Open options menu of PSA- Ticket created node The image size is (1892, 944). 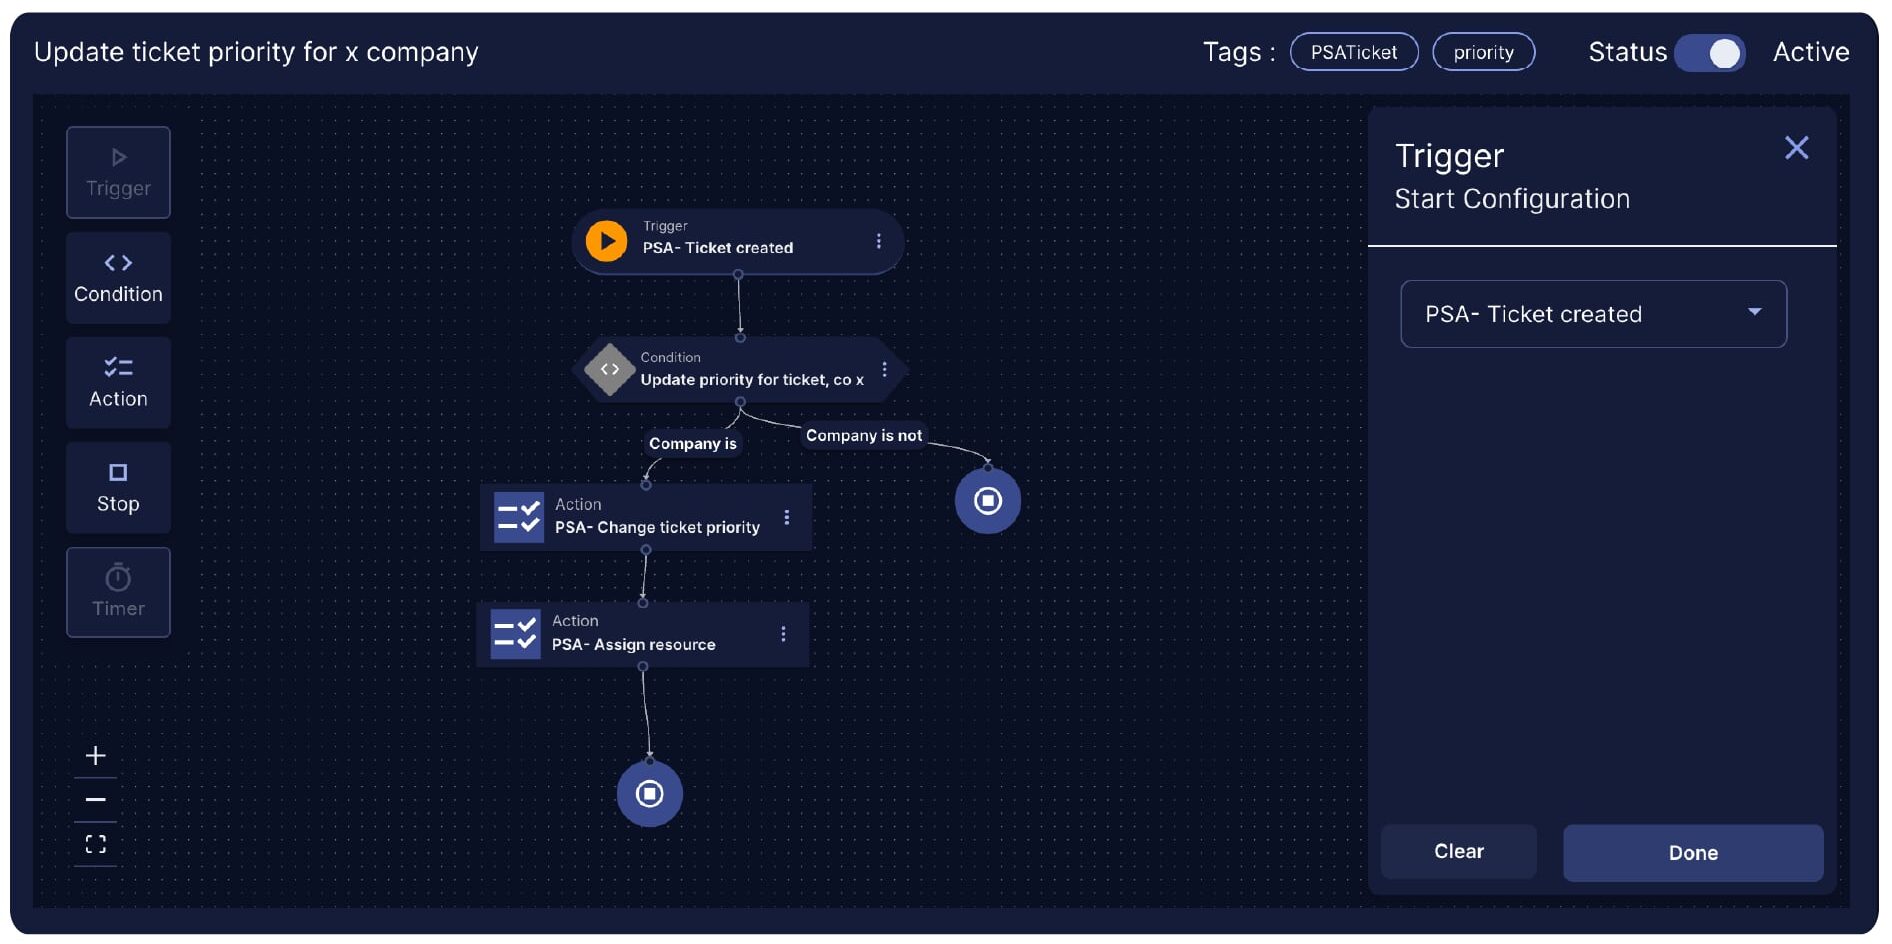pos(878,241)
